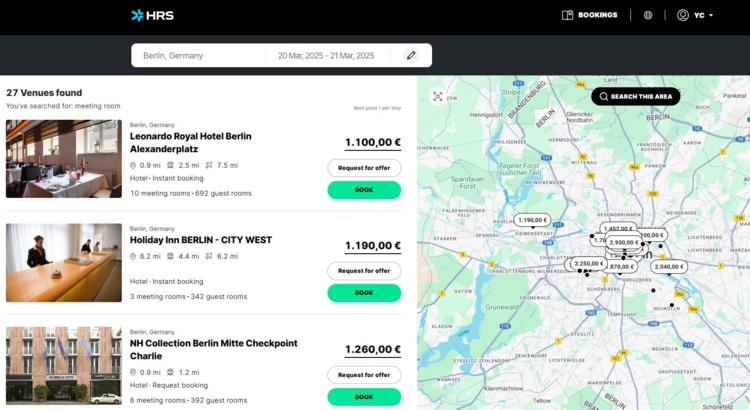
Task: Select the 2.040,00 € map price pin
Action: [669, 266]
